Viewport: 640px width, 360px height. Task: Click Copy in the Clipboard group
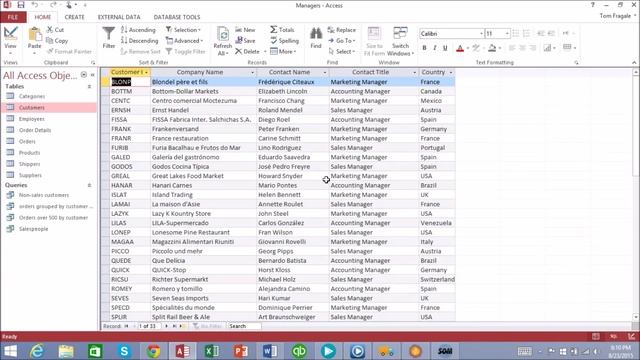click(x=57, y=41)
